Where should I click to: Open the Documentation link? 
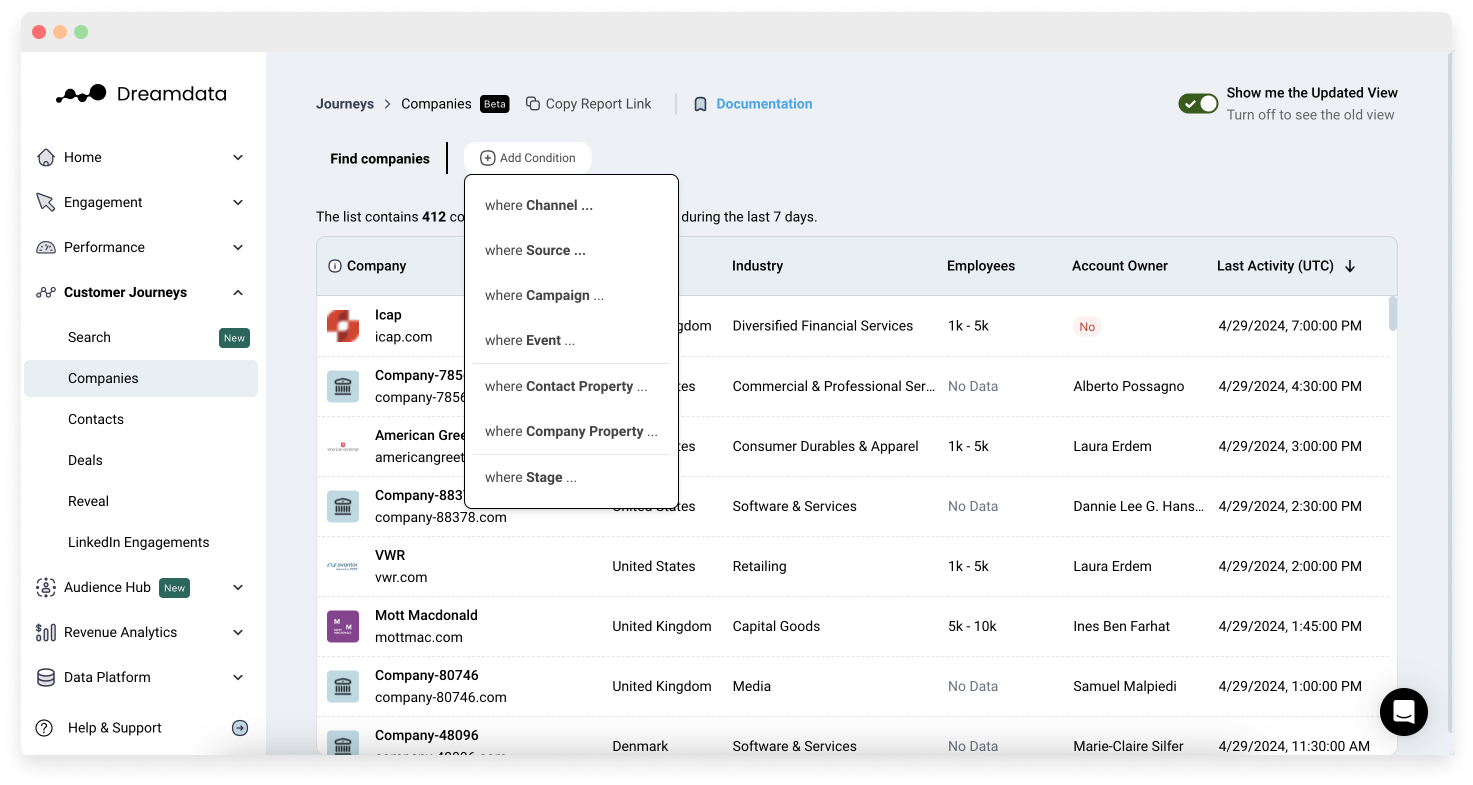click(x=764, y=104)
